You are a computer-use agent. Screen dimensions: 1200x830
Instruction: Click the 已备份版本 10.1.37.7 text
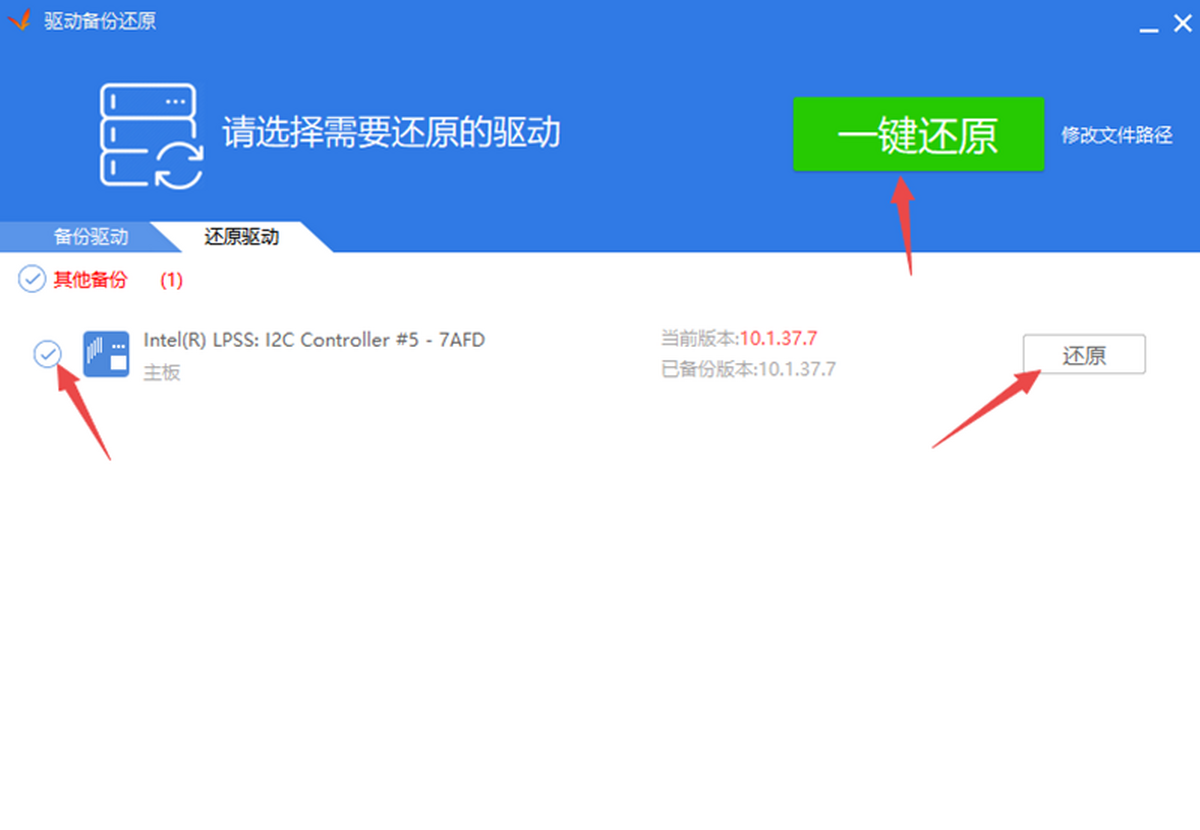(748, 369)
